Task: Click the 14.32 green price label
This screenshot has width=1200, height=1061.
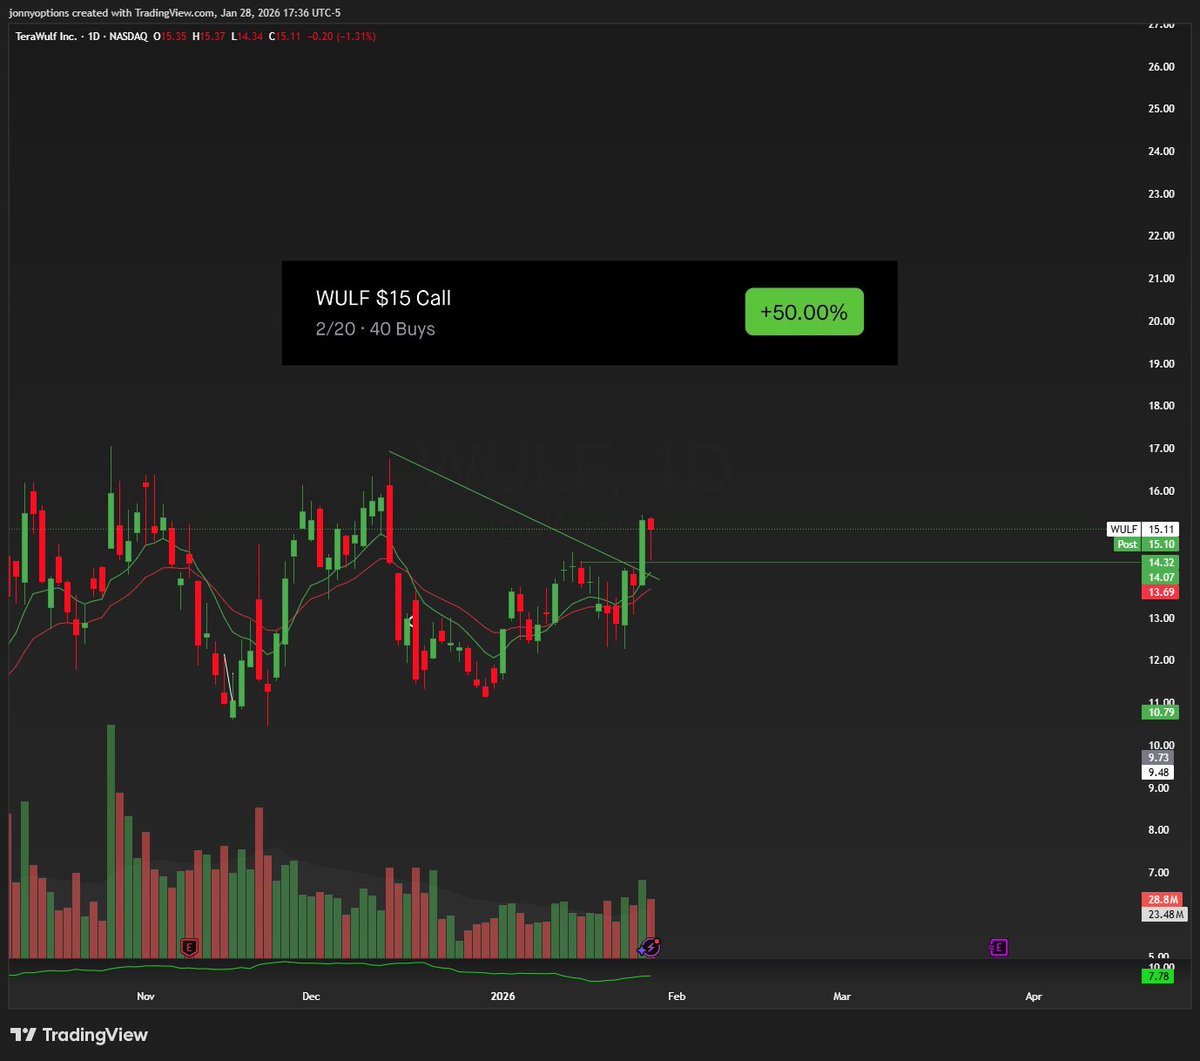Action: [1160, 563]
